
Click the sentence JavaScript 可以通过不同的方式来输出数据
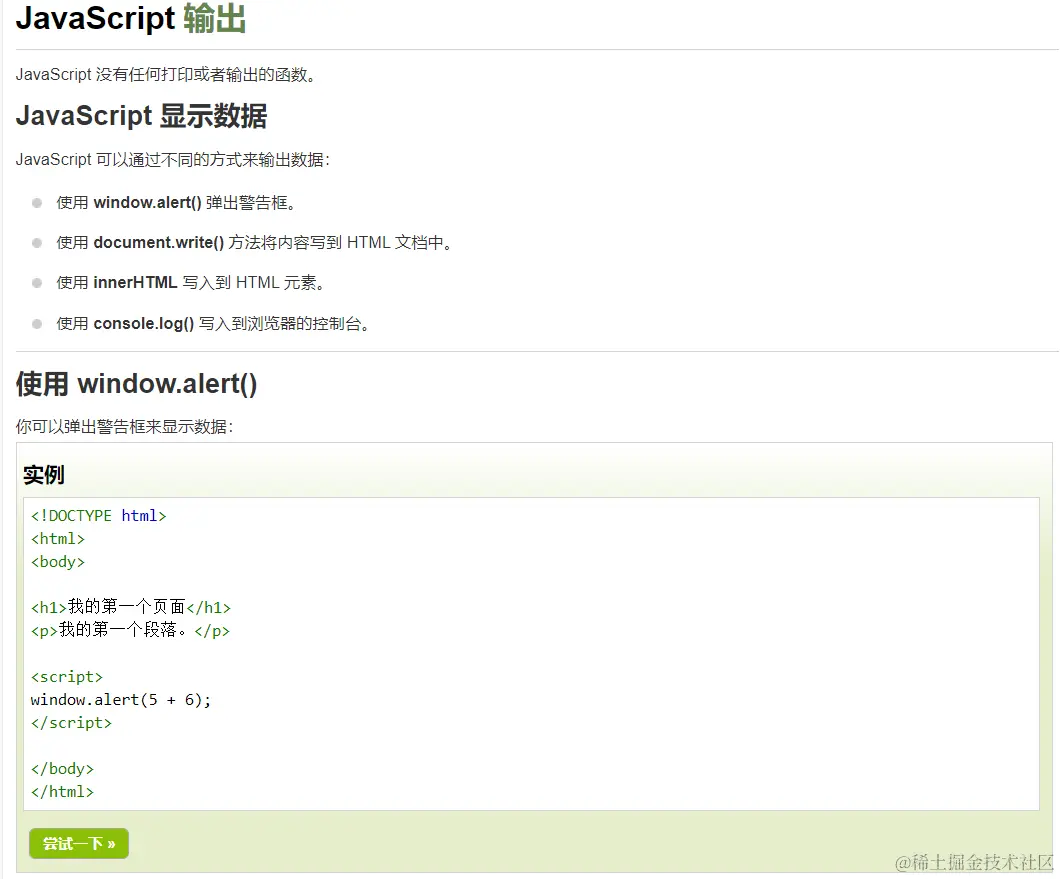click(x=173, y=160)
